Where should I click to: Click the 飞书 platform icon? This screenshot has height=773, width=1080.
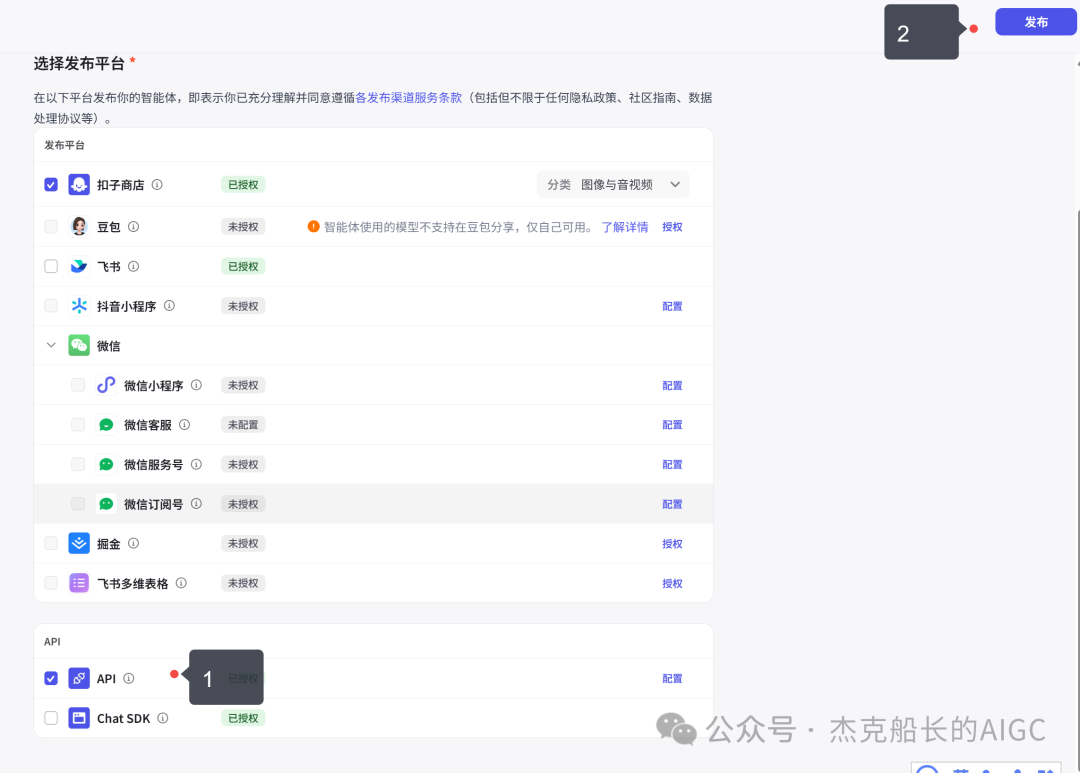79,267
